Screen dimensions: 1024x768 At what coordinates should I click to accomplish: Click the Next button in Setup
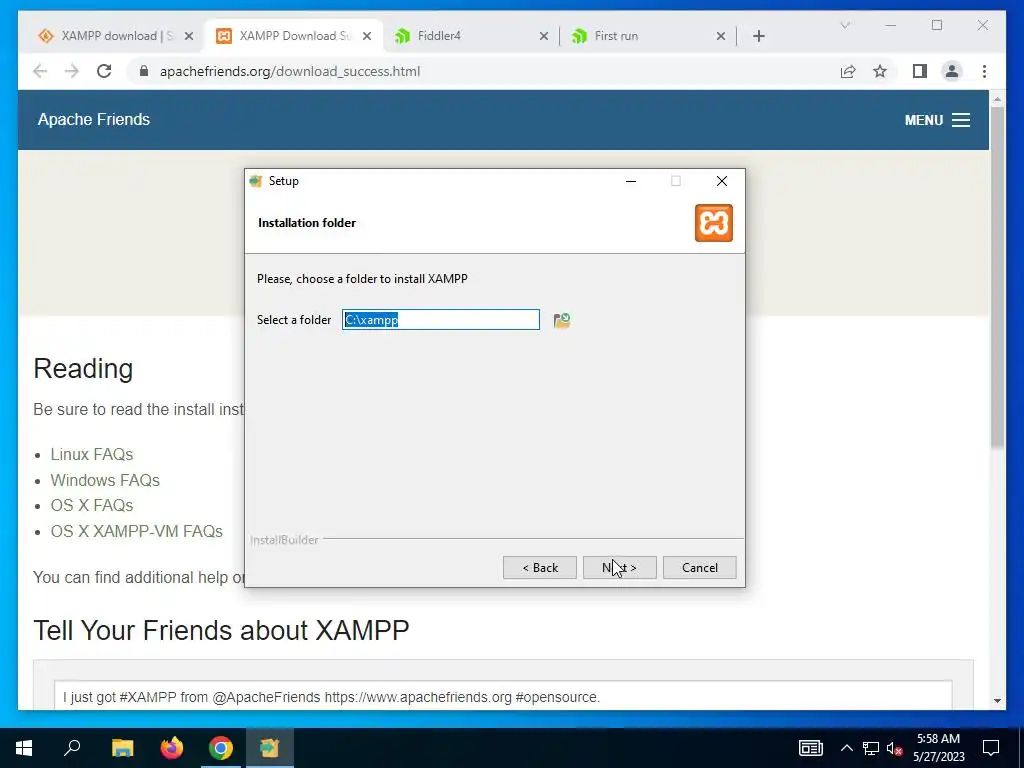click(x=619, y=568)
